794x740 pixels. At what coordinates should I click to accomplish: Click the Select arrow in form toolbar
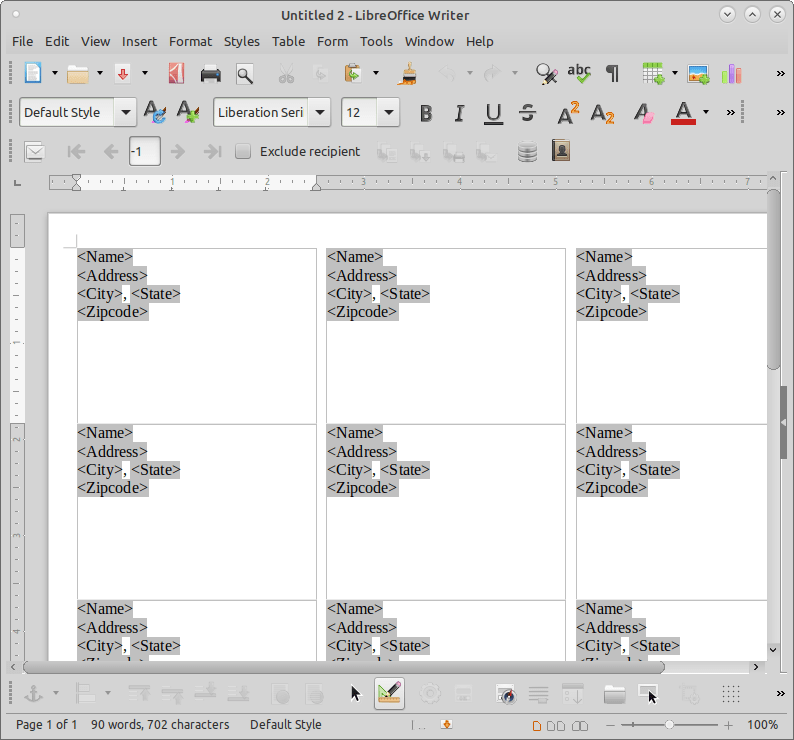356,694
